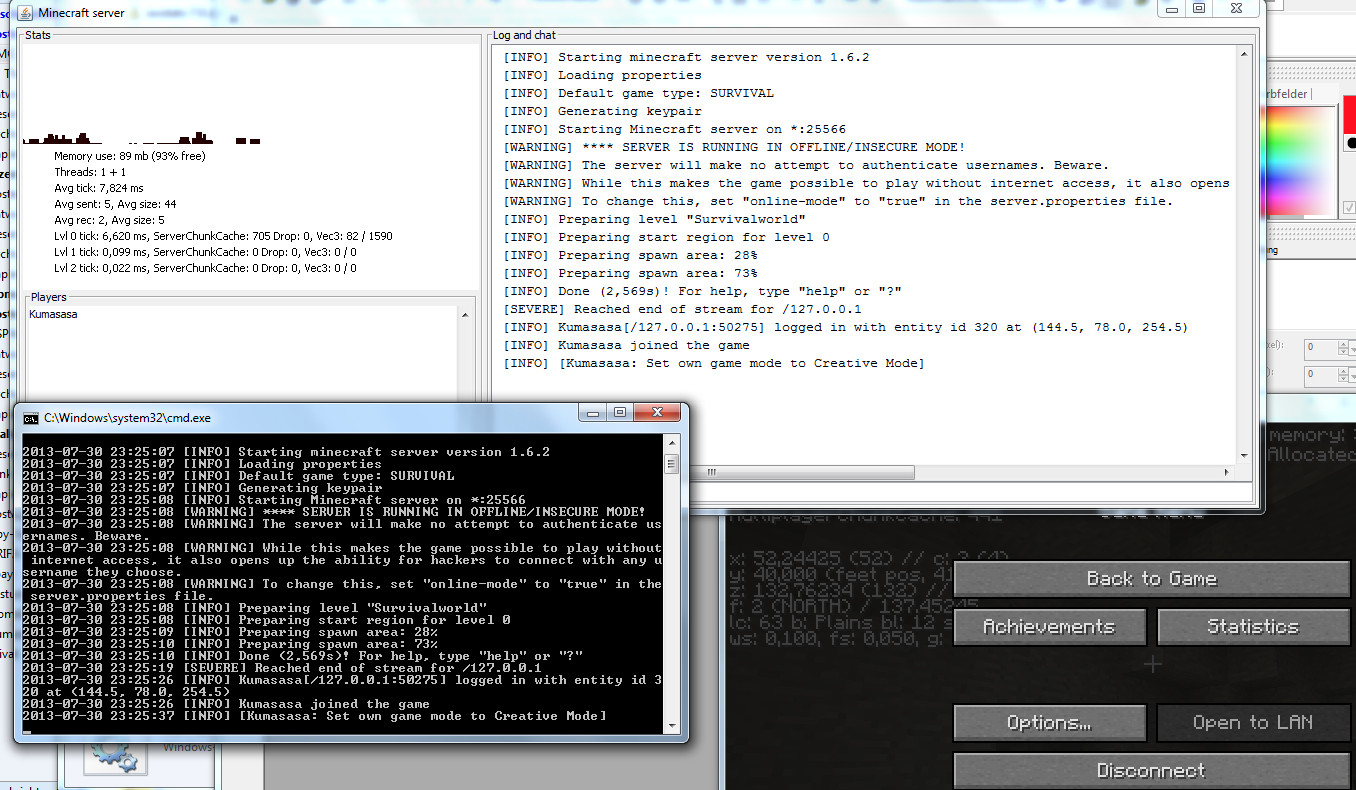Click the "Lvl 1 tick: 0,099 ms" stat line
Image resolution: width=1356 pixels, height=790 pixels.
(205, 252)
